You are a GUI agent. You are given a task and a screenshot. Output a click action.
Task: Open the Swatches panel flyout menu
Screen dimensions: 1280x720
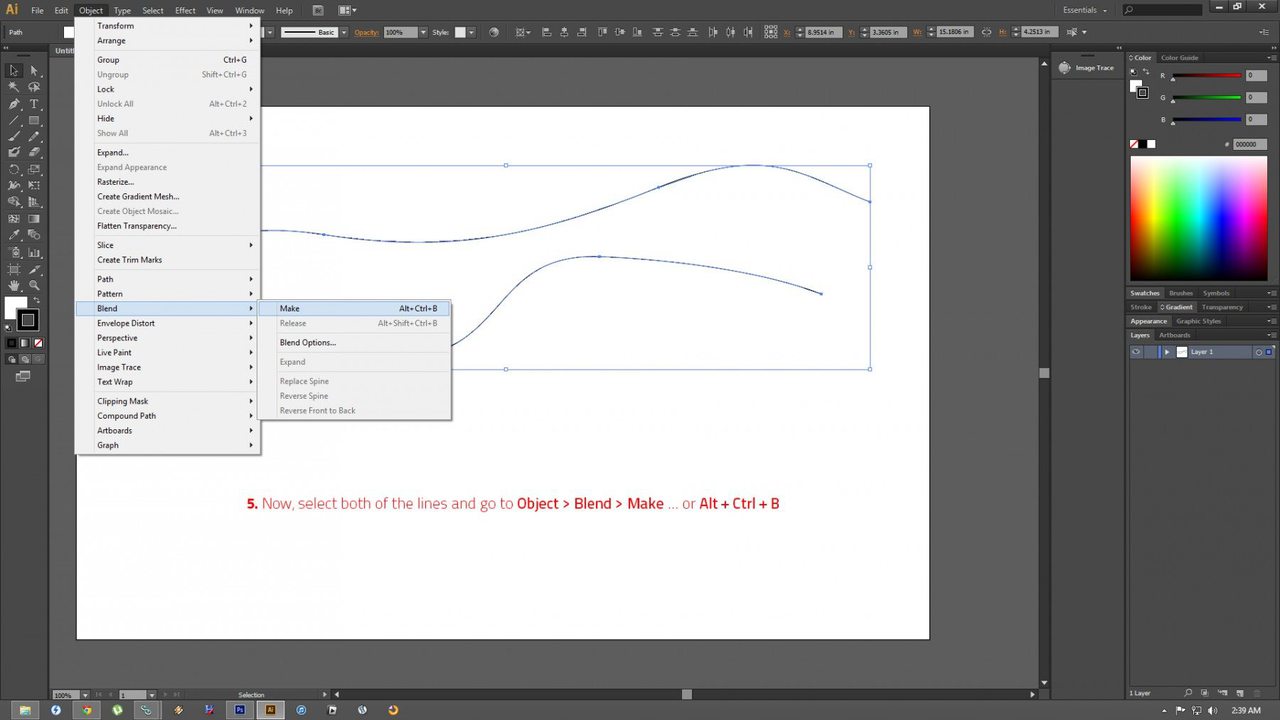[1271, 293]
